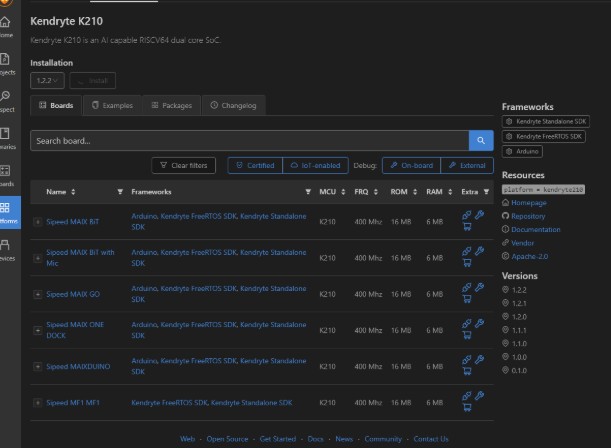Click the wrench icon for Sipeed MAIX GO
This screenshot has width=611, height=448.
click(480, 287)
